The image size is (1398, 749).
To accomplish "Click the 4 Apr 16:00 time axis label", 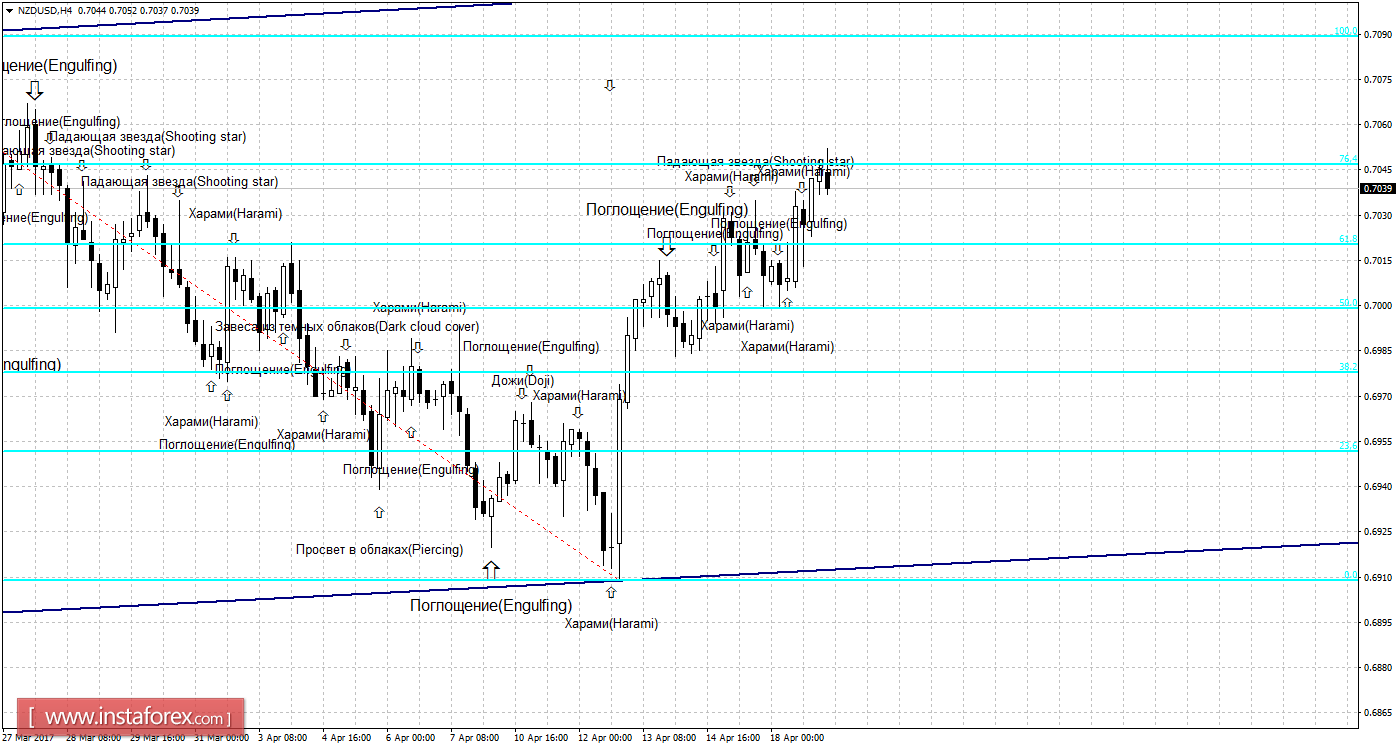I will click(347, 738).
